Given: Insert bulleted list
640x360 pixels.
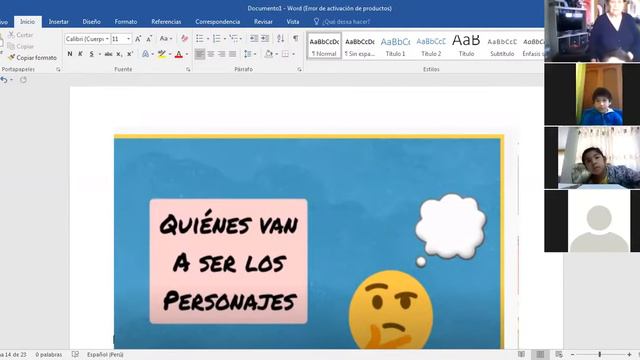Looking at the screenshot, I should pos(200,38).
